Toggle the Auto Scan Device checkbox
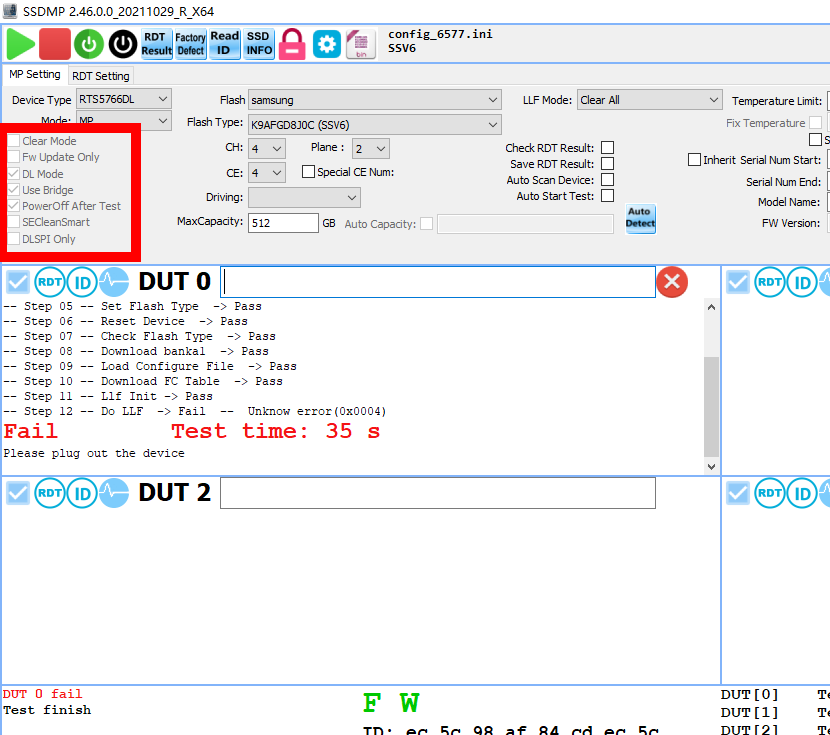 (x=607, y=180)
